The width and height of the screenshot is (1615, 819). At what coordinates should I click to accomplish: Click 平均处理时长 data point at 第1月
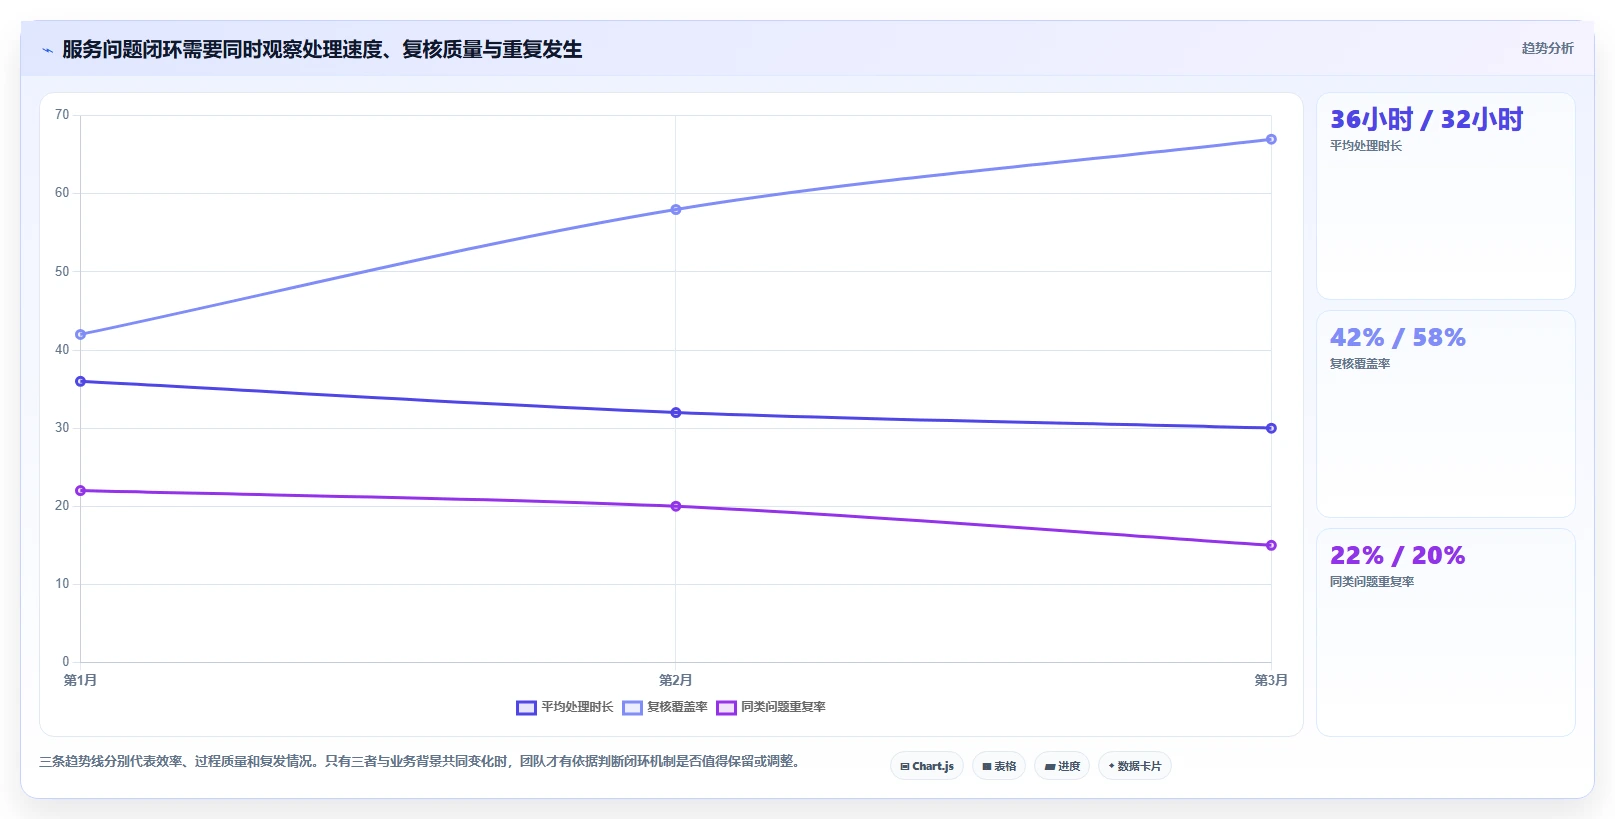pyautogui.click(x=81, y=382)
